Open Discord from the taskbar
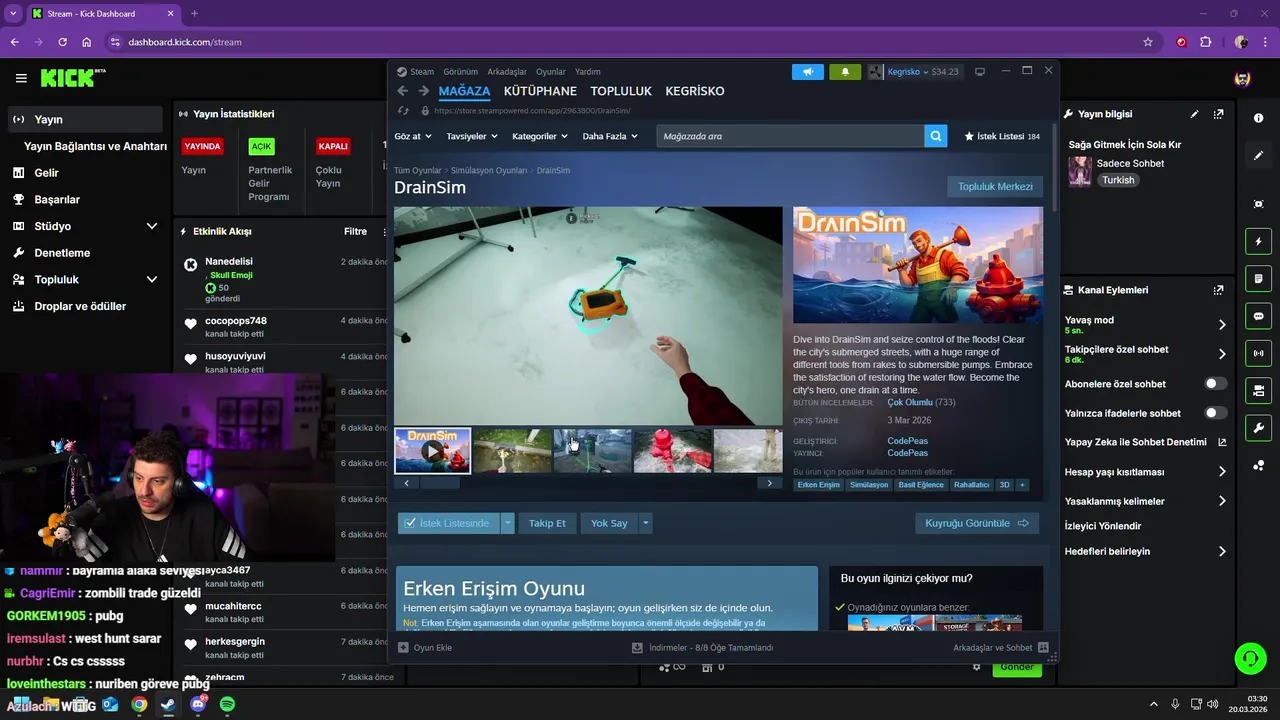 198,704
